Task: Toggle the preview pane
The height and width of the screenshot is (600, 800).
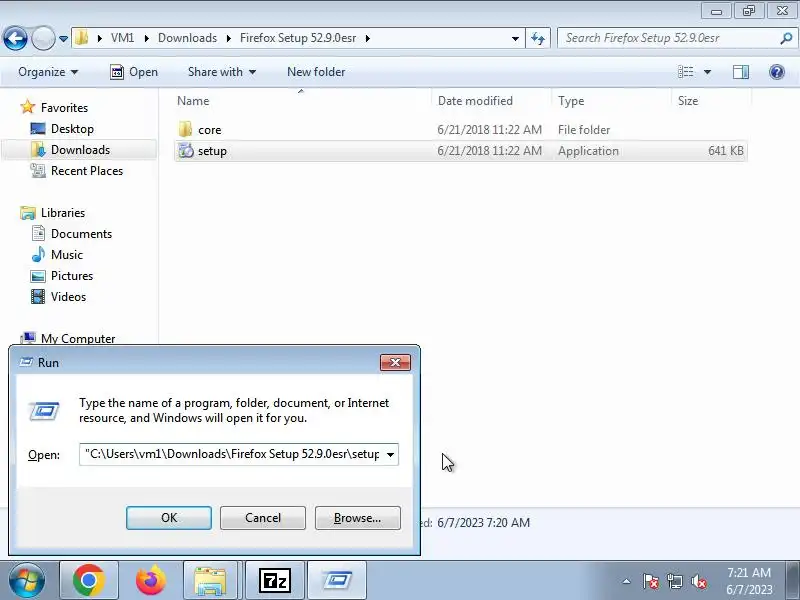Action: tap(741, 72)
